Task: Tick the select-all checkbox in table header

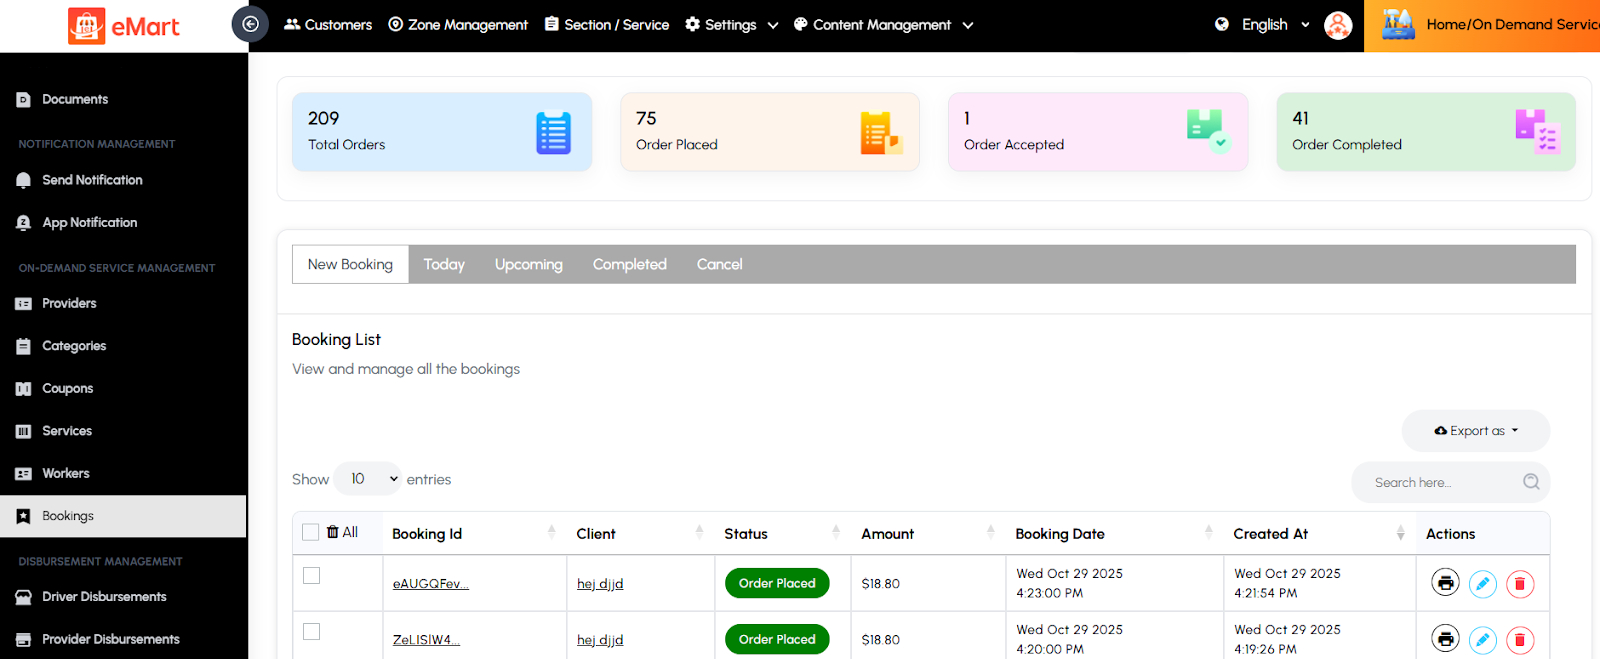Action: [x=311, y=532]
